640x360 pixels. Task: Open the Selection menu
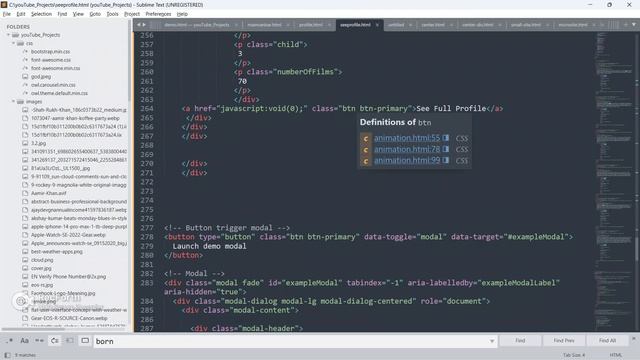click(x=42, y=14)
